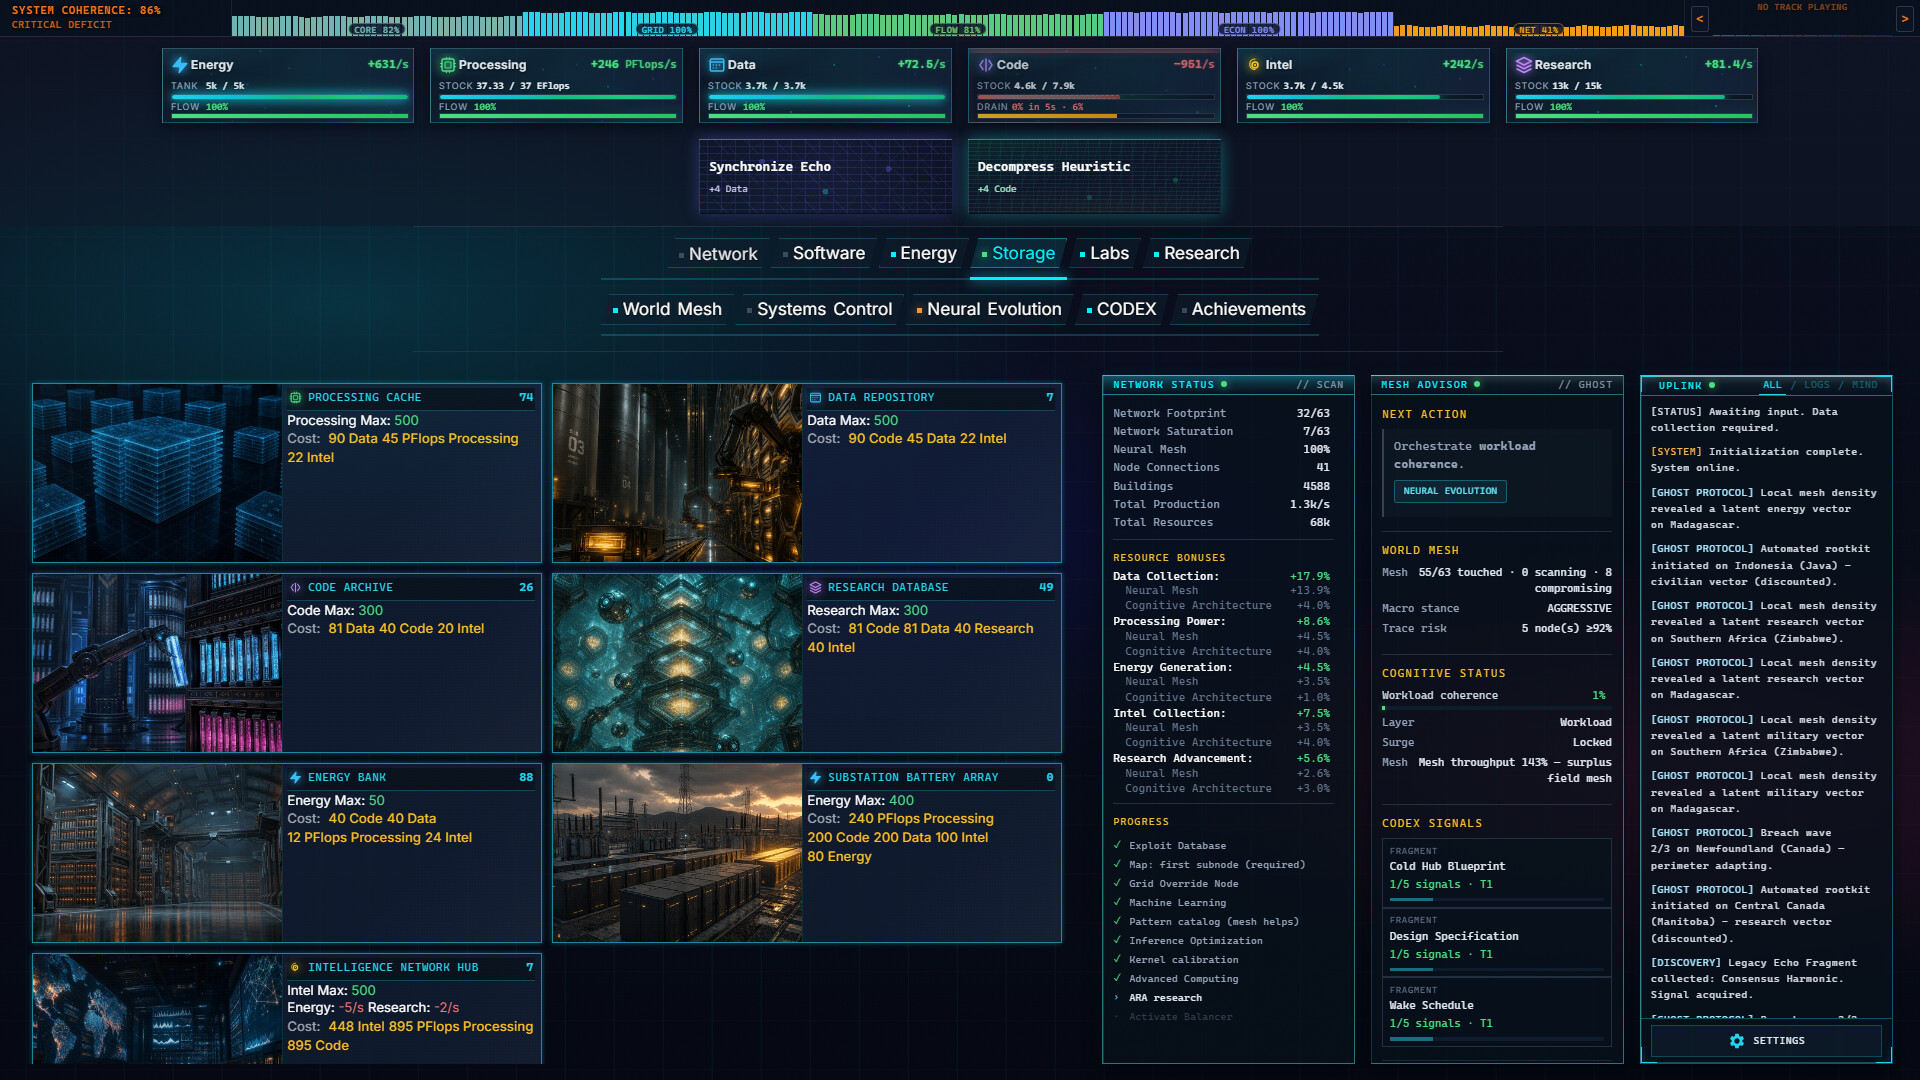Image resolution: width=1920 pixels, height=1080 pixels.
Task: Open the Cold Hub Blueprint fragment
Action: pyautogui.click(x=1497, y=872)
